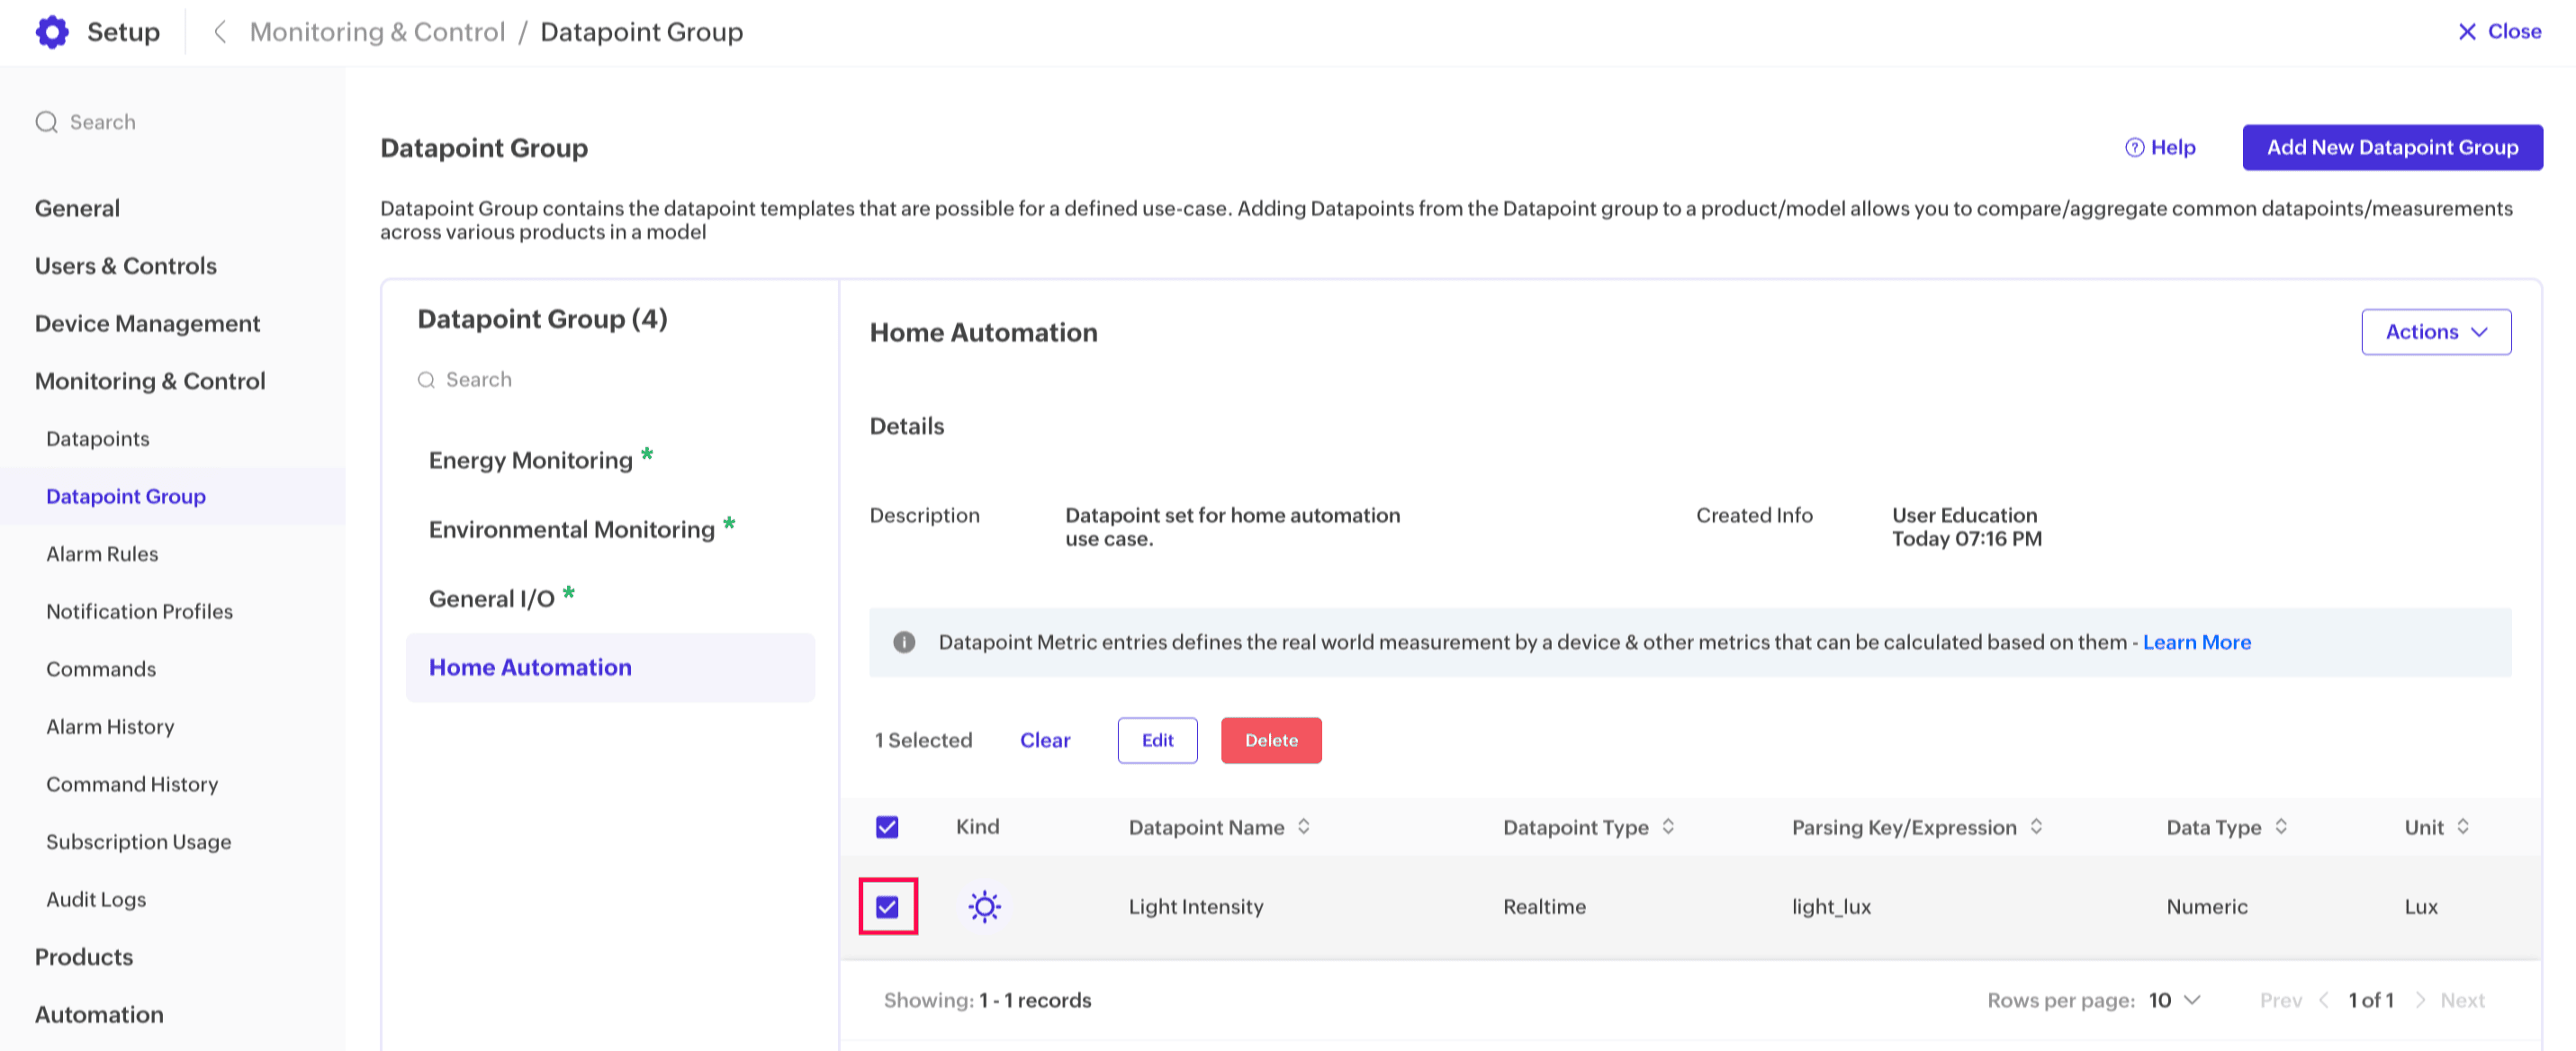Click the Setup gear icon
This screenshot has width=2576, height=1051.
(52, 32)
